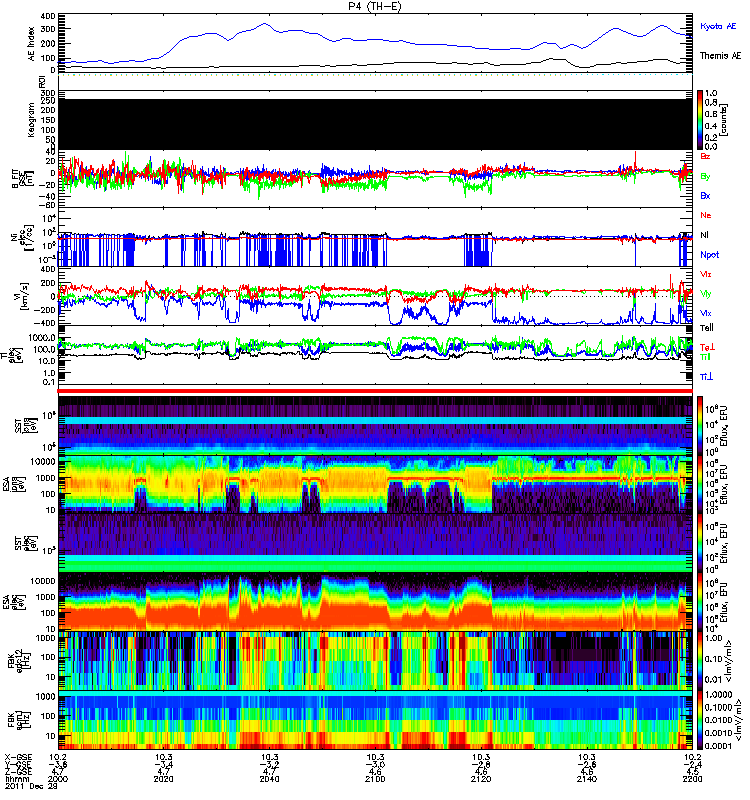The width and height of the screenshot is (750, 800).
Task: Click the FBK scm wave spectrogram at bottom
Action: point(375,720)
